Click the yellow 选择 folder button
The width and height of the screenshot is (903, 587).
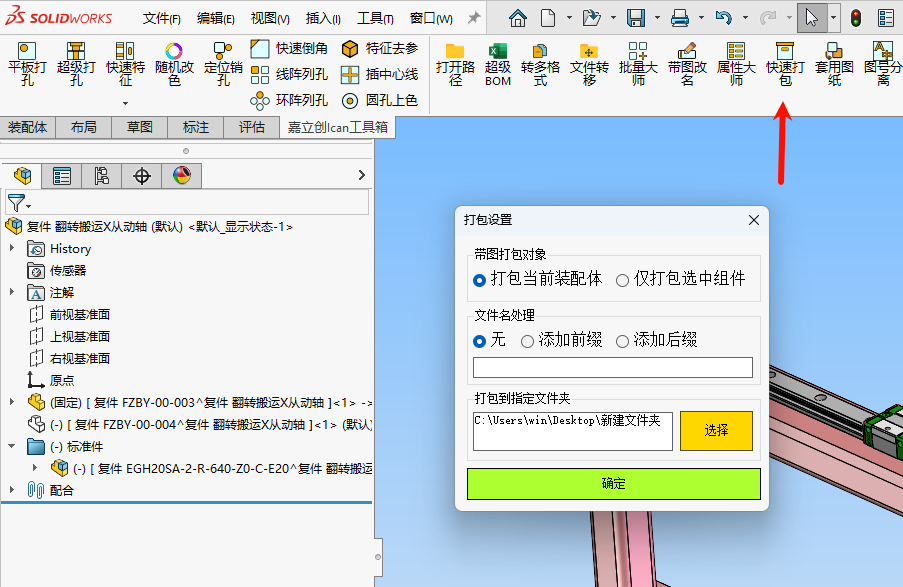(715, 430)
